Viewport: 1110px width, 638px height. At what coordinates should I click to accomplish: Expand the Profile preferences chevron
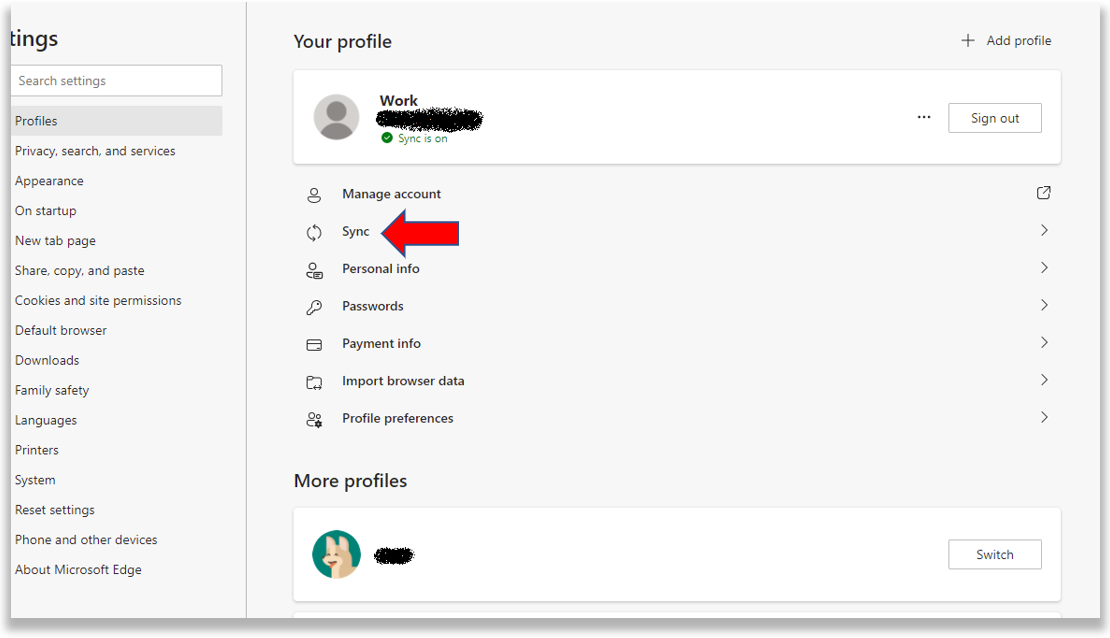coord(1043,417)
